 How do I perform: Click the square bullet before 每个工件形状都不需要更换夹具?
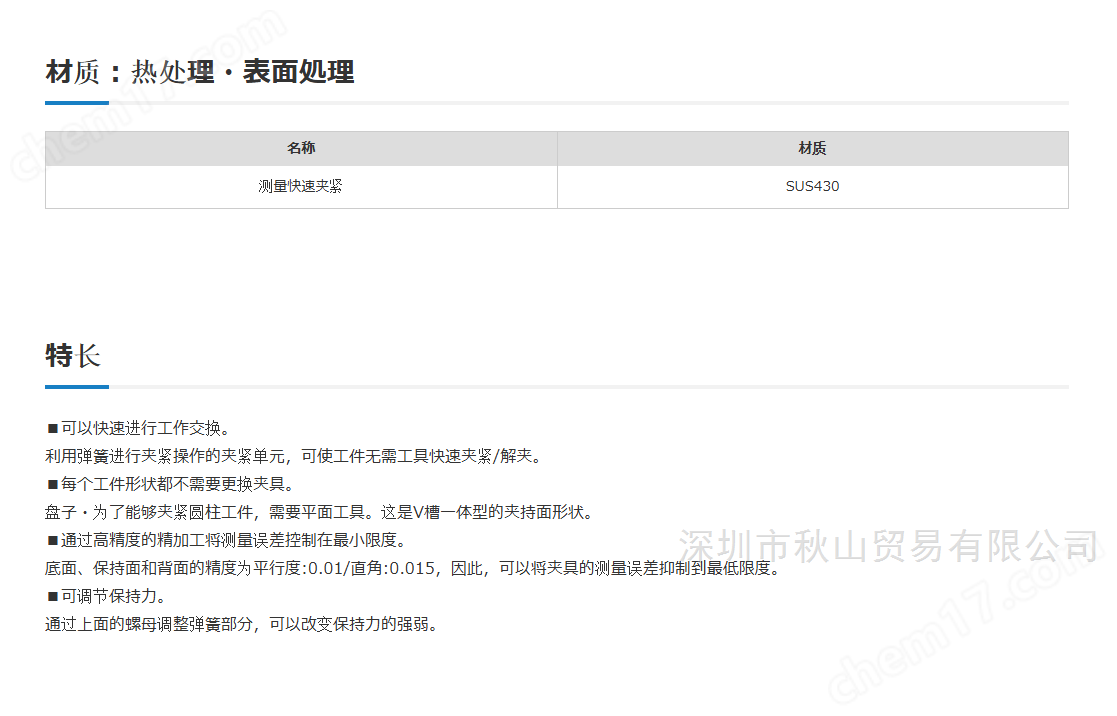pyautogui.click(x=53, y=484)
